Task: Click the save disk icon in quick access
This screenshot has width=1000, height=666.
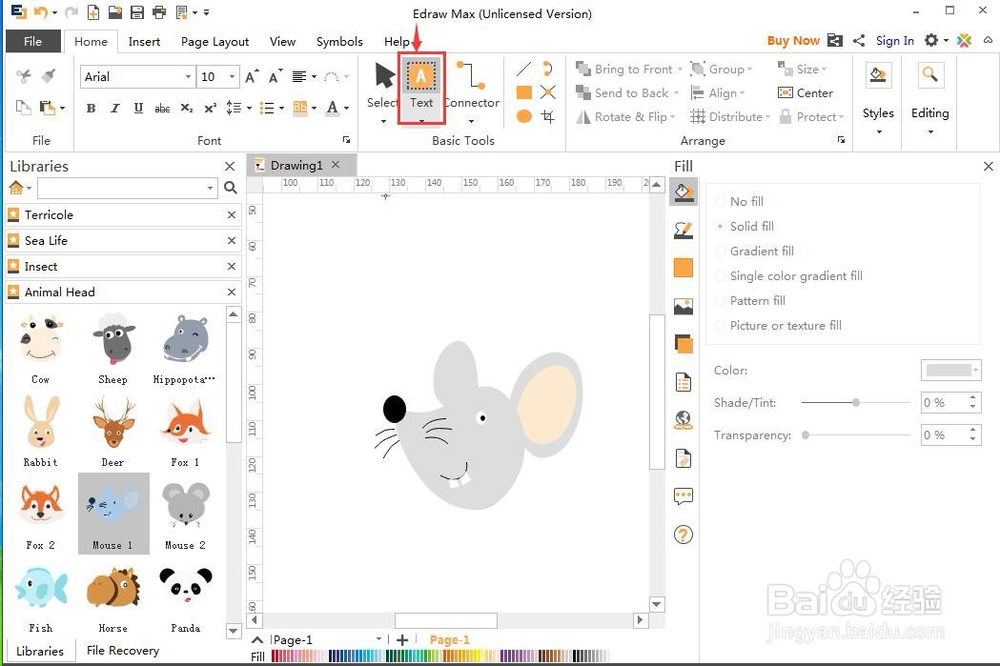Action: 137,12
